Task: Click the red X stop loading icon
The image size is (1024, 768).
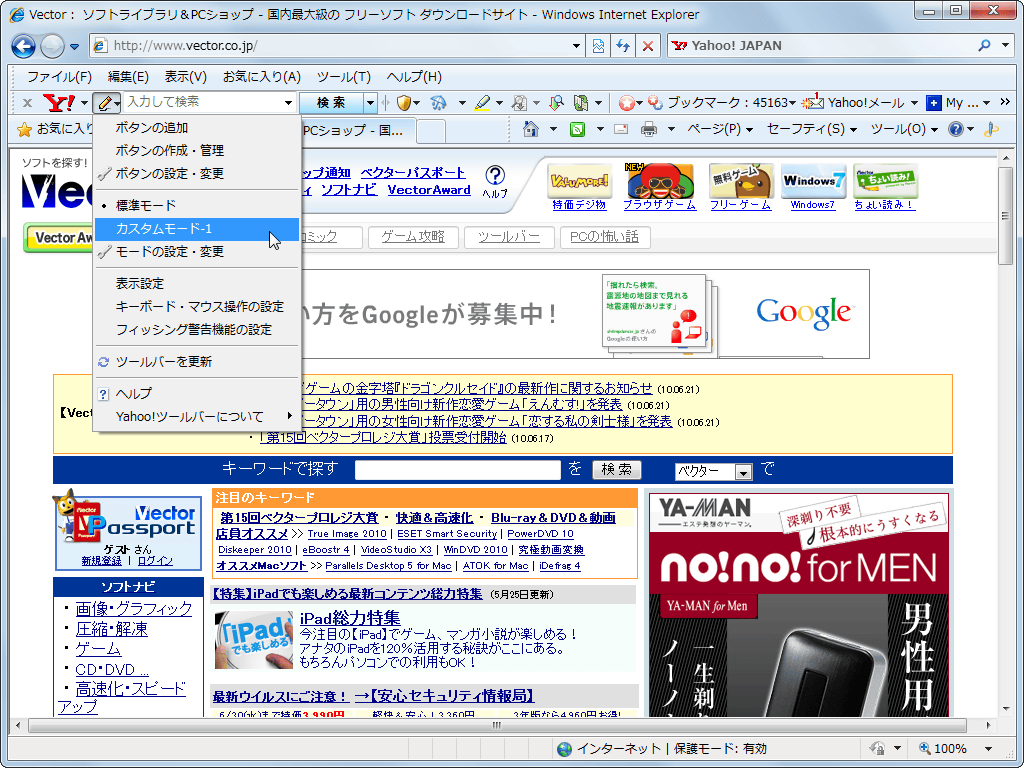Action: coord(648,46)
